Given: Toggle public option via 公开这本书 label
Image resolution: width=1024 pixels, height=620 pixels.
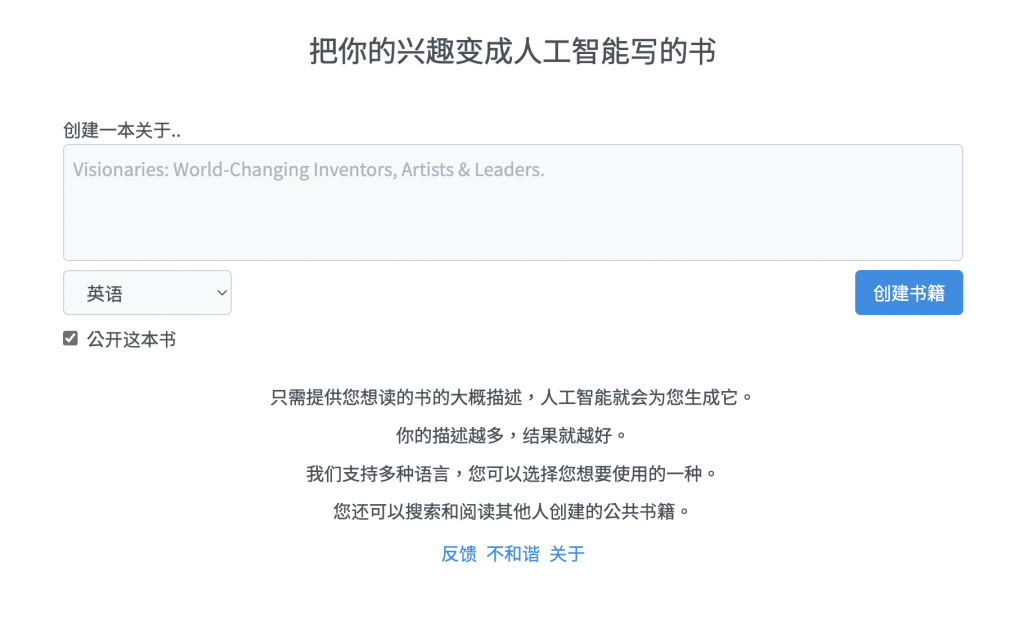Looking at the screenshot, I should pos(131,339).
